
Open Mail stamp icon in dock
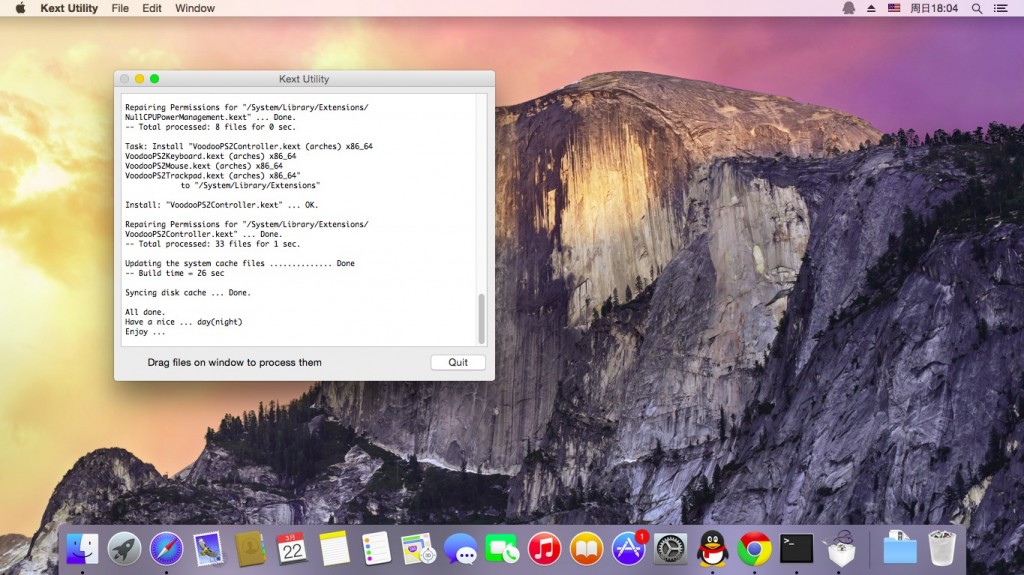click(208, 549)
